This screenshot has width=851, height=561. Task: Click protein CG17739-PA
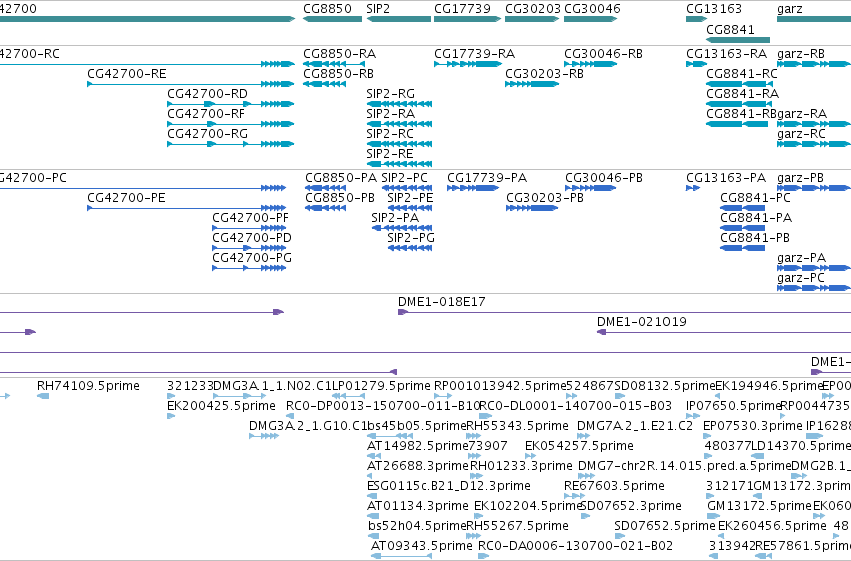coord(473,188)
